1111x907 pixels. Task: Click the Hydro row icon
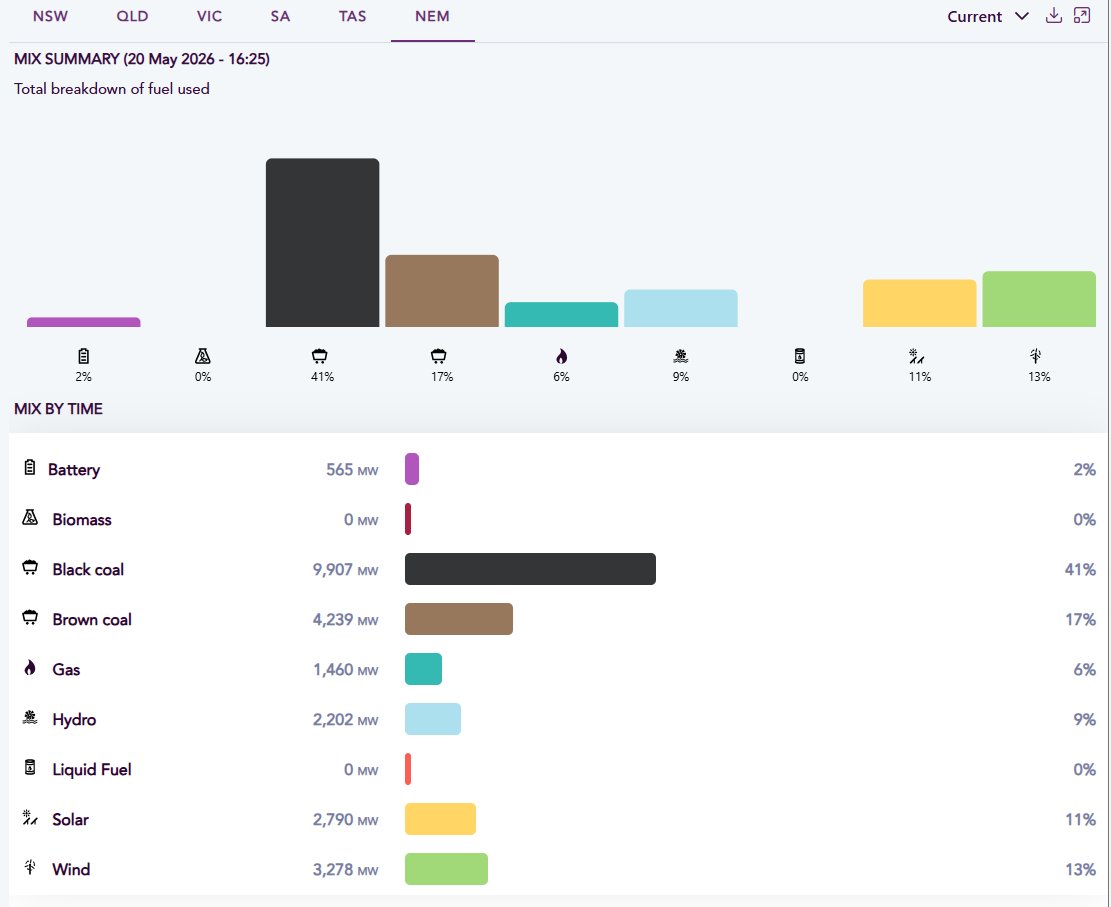coord(30,717)
